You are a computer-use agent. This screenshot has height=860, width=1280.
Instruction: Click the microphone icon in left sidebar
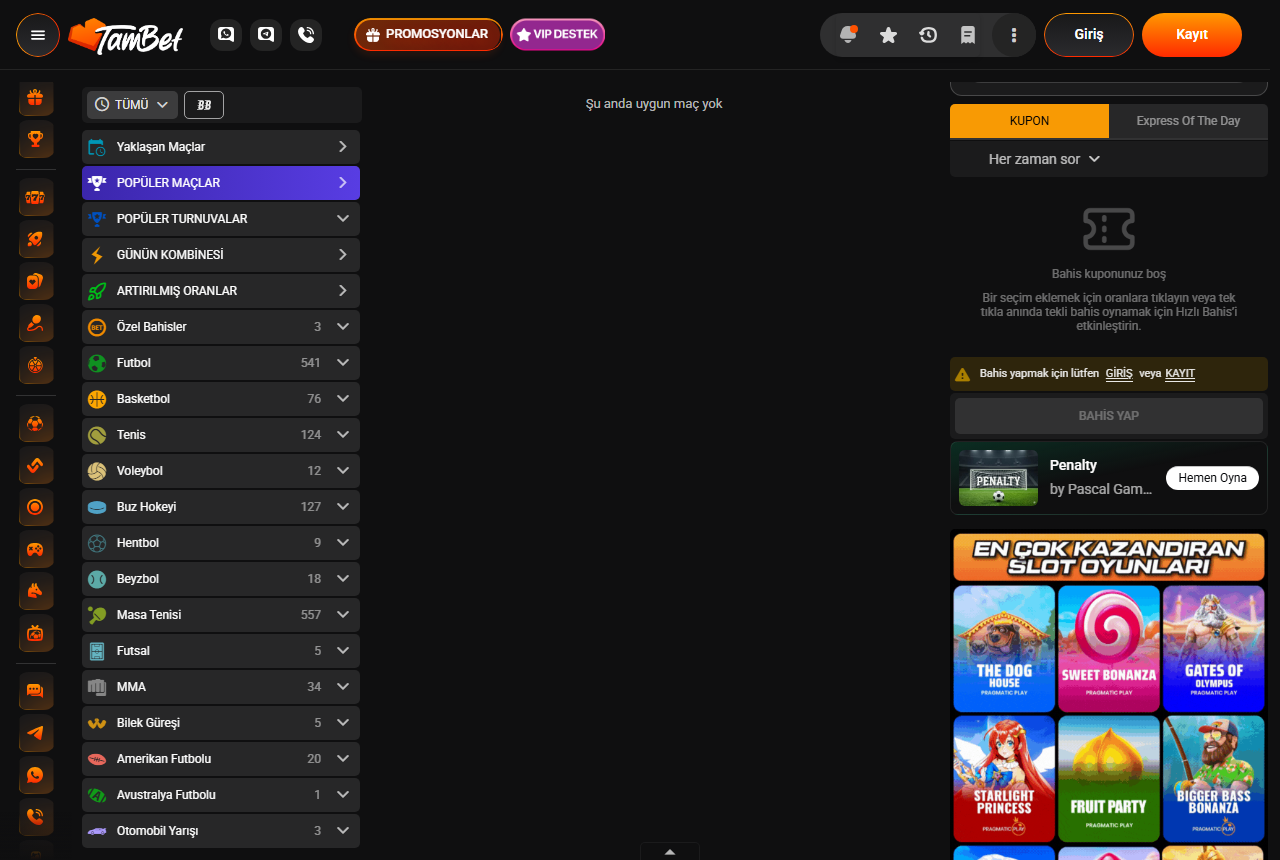pyautogui.click(x=36, y=324)
